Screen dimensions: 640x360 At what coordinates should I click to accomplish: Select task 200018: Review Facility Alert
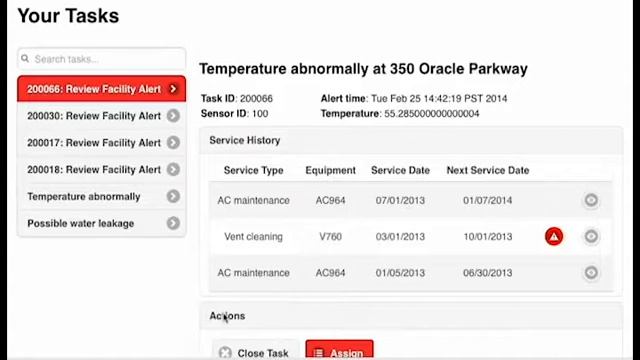(102, 169)
